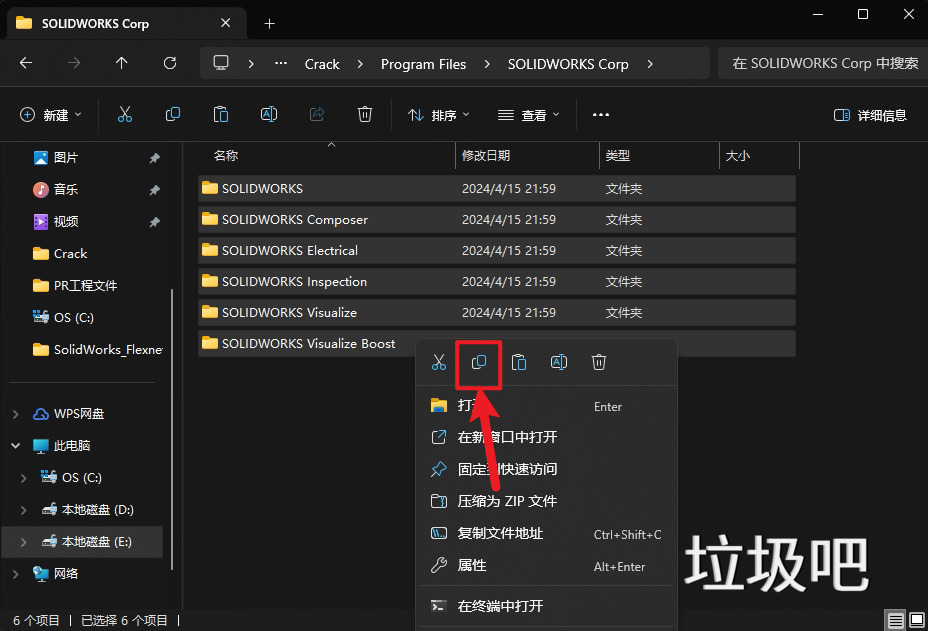This screenshot has height=631, width=928.
Task: Click the 详细信息 details pane button
Action: coord(869,114)
